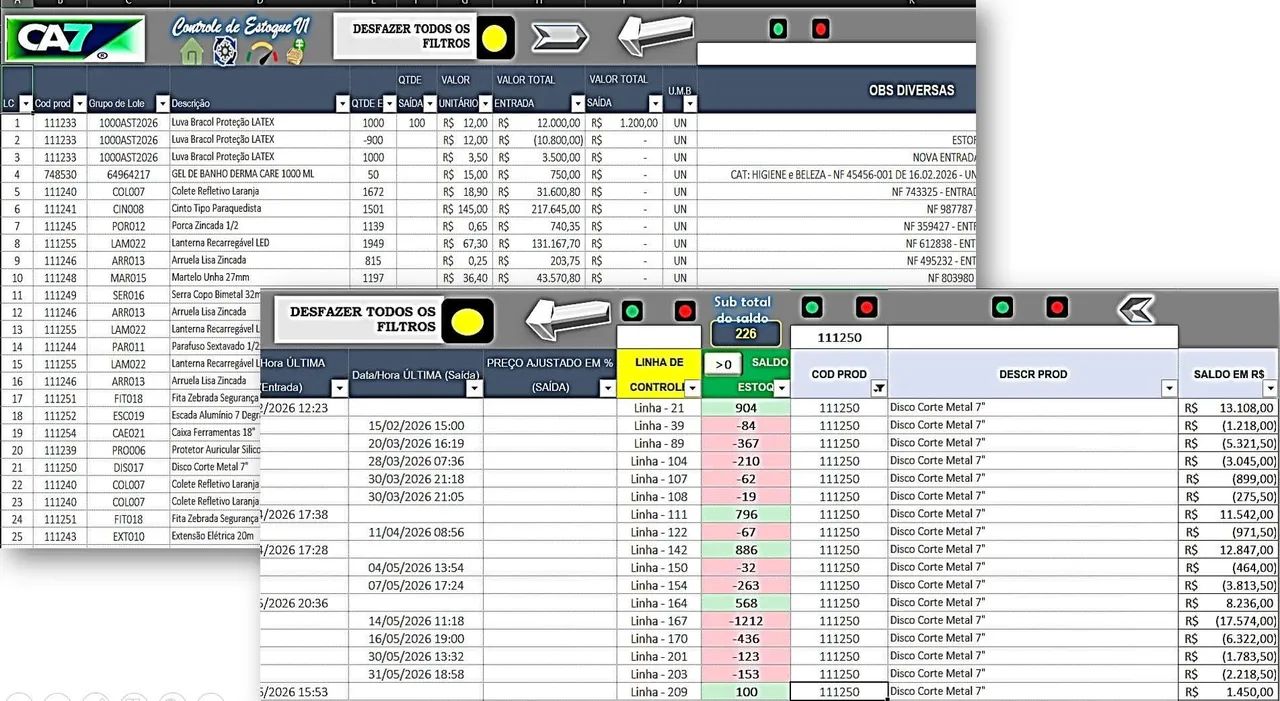This screenshot has height=701, width=1280.
Task: Select the observation cell NF 987787
Action: [x=836, y=209]
